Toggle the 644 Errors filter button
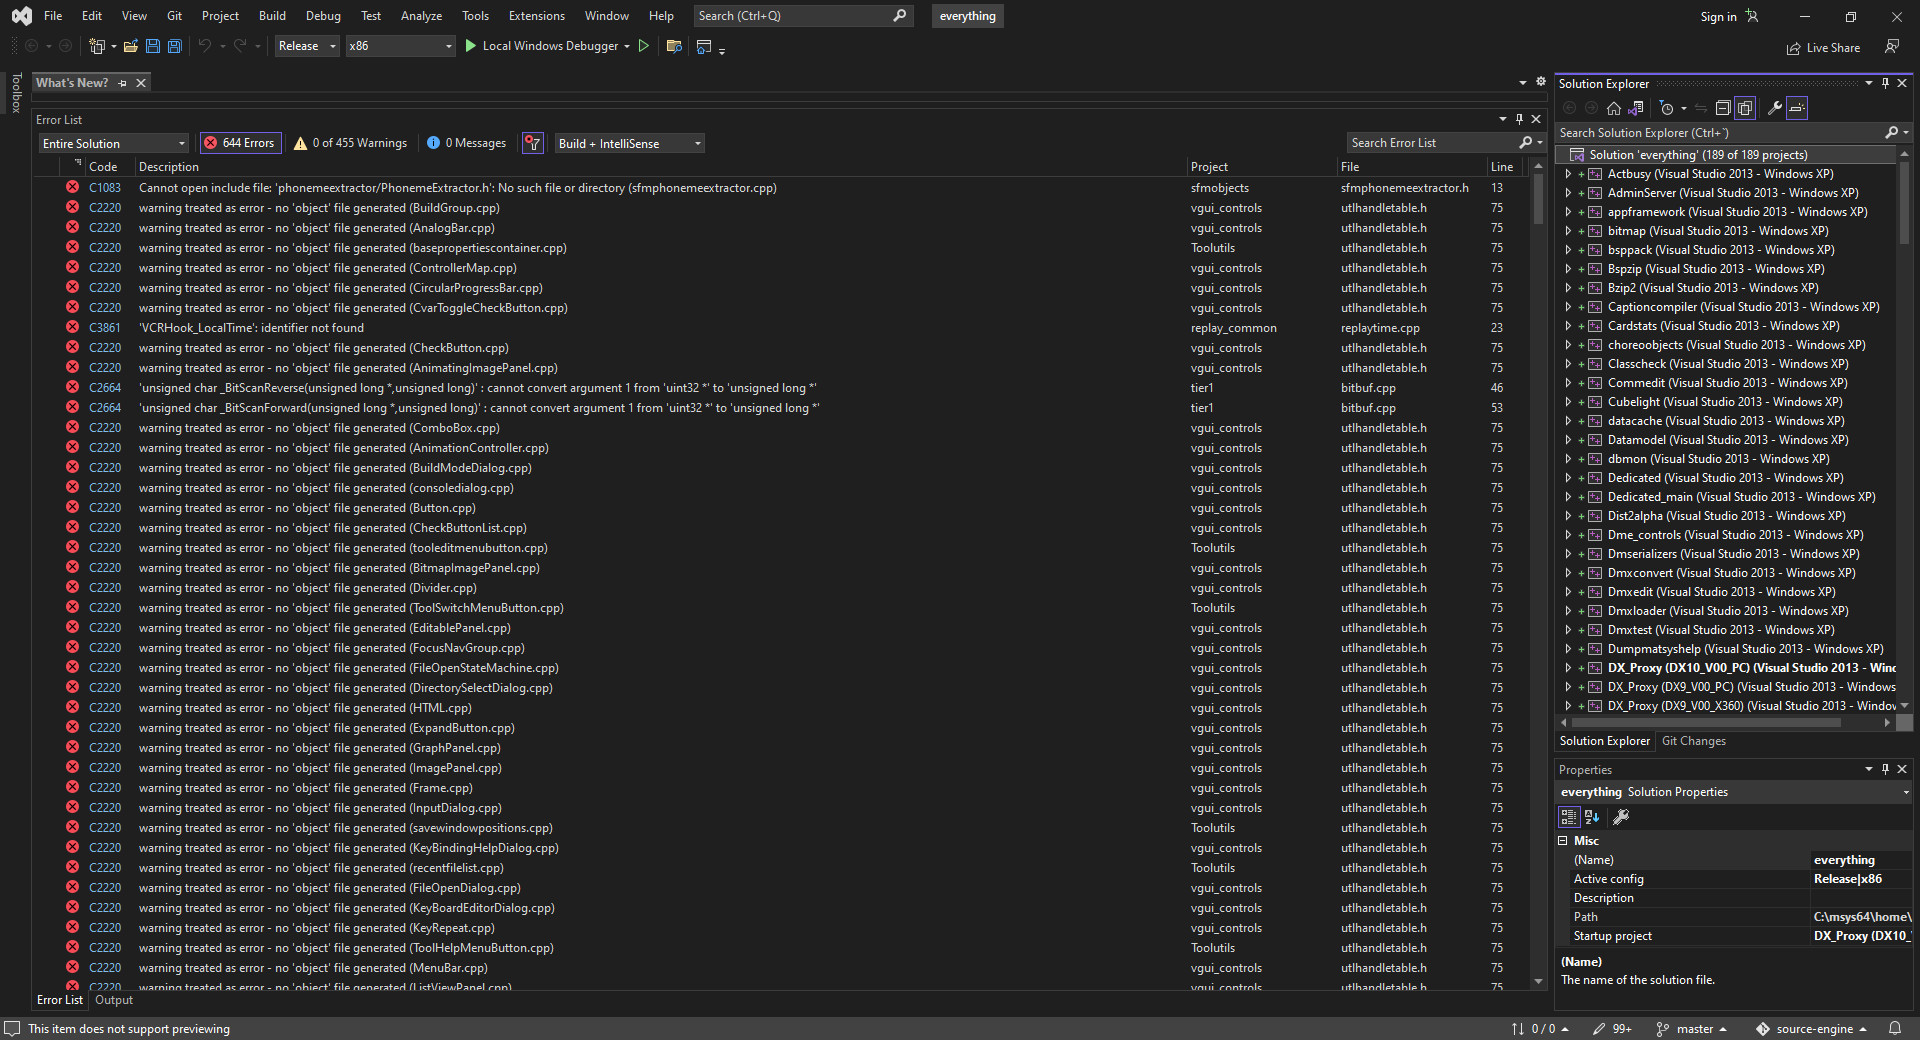Image resolution: width=1920 pixels, height=1040 pixels. (x=240, y=142)
